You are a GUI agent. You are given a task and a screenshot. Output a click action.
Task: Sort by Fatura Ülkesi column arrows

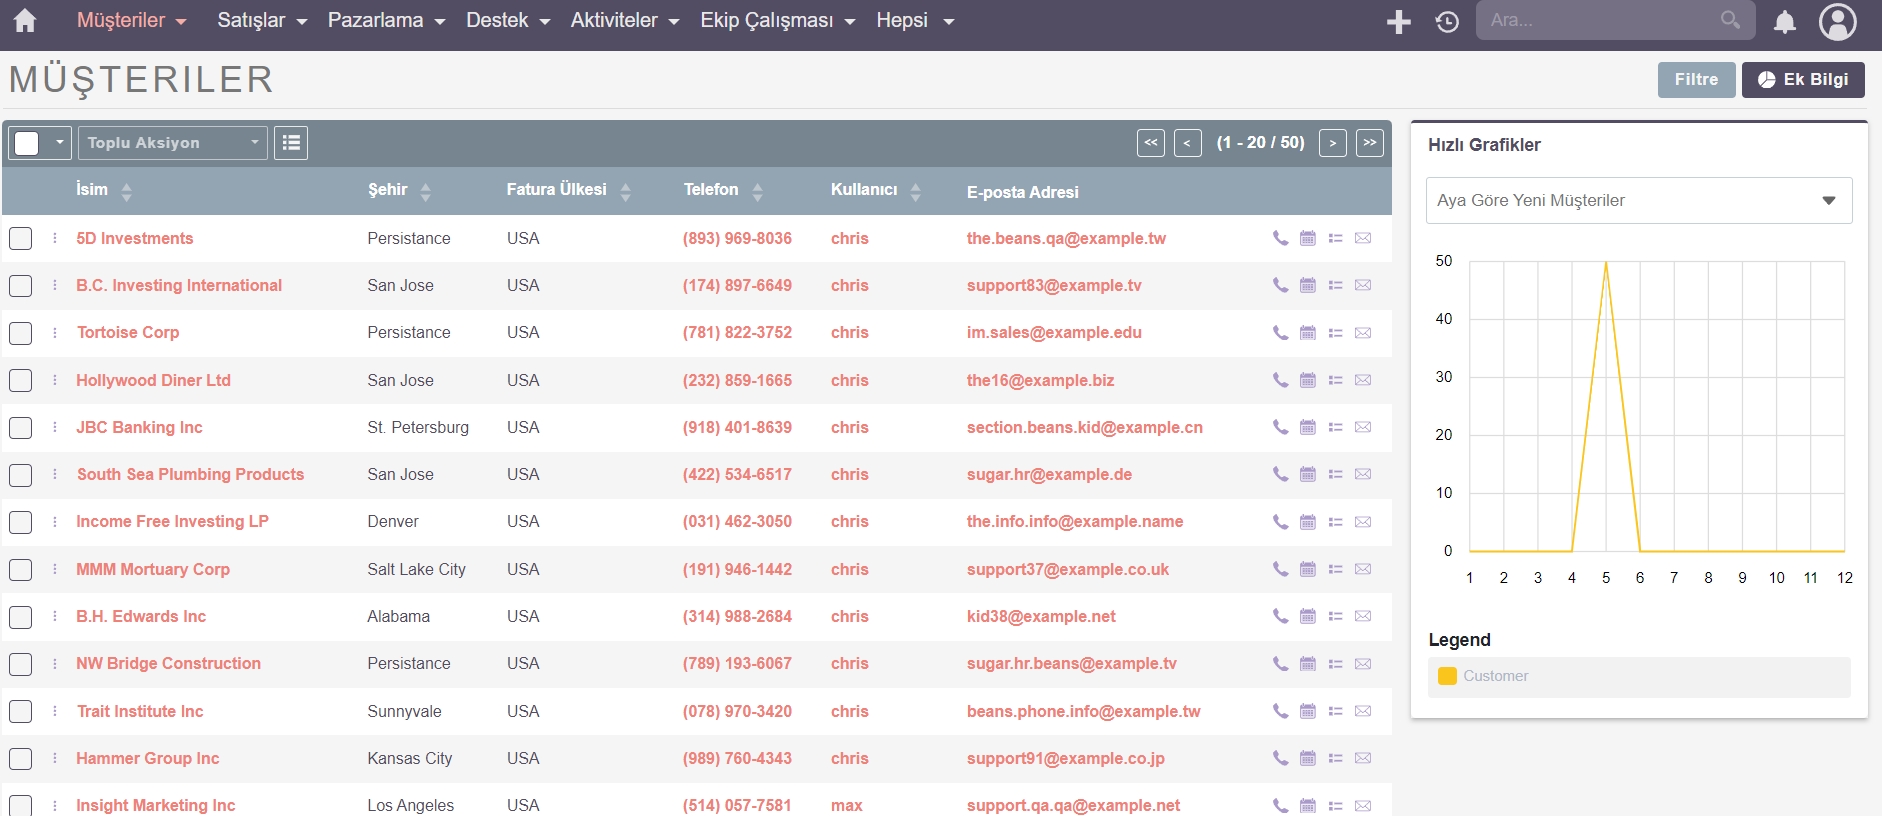tap(626, 191)
